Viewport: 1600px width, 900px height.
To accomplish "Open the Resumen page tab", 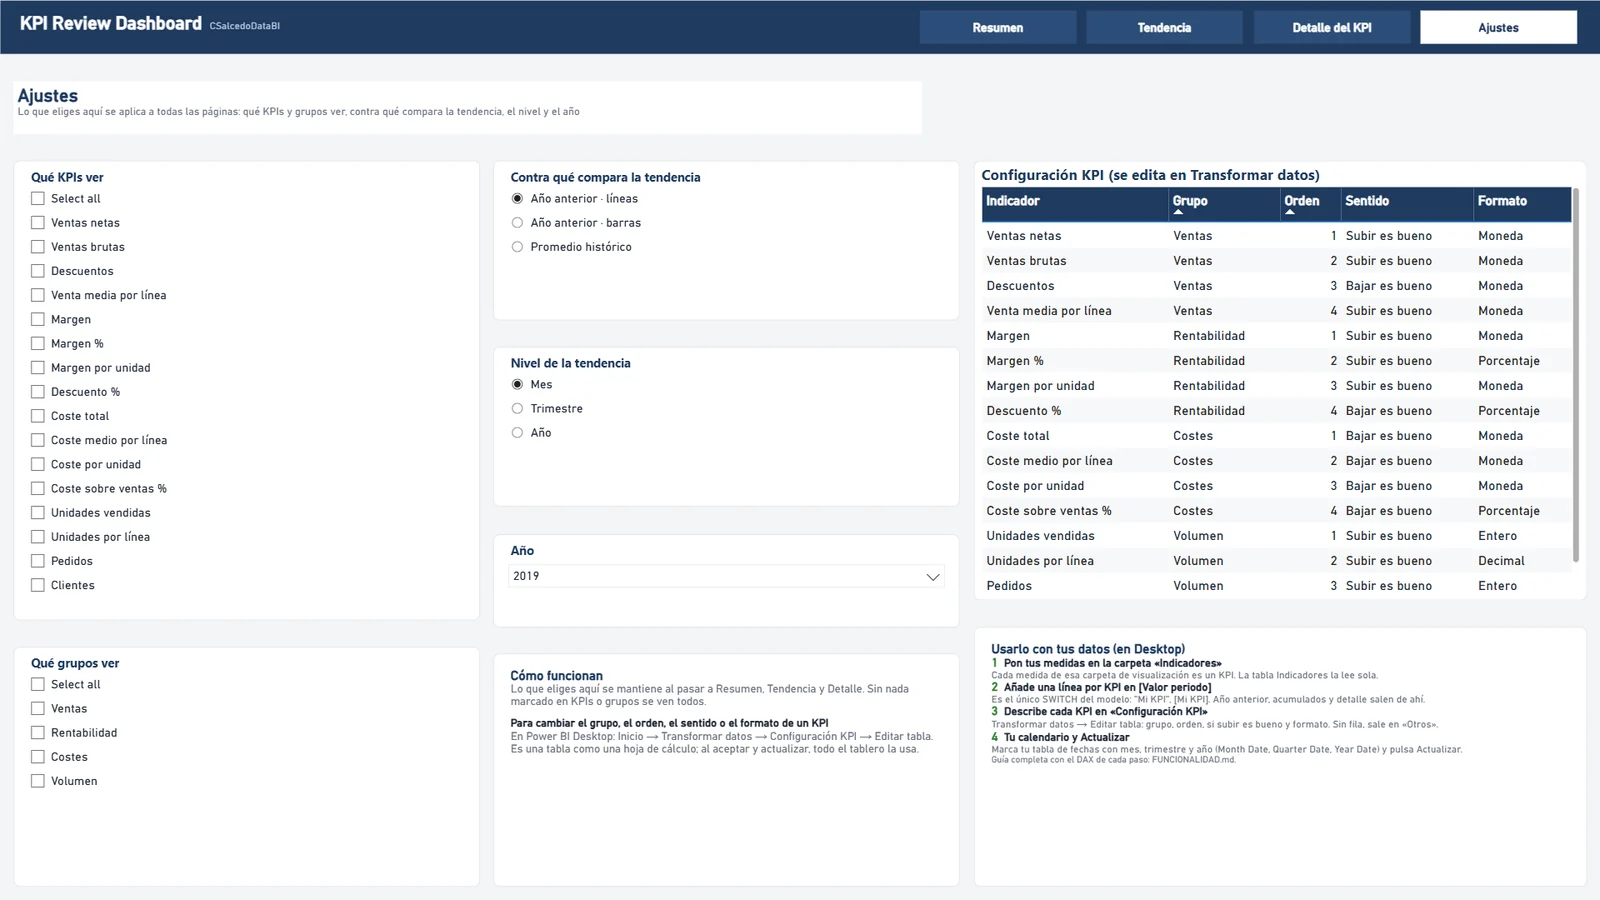I will (x=998, y=28).
